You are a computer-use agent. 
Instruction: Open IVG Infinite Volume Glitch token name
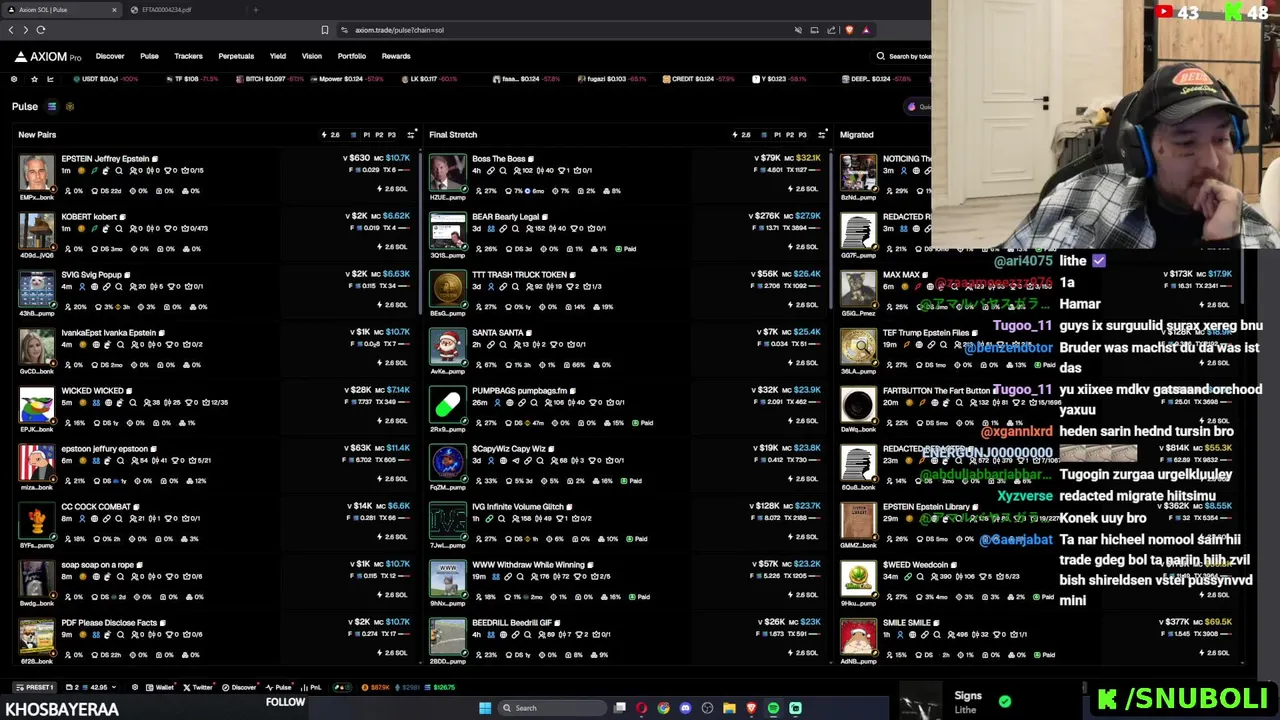pos(518,507)
